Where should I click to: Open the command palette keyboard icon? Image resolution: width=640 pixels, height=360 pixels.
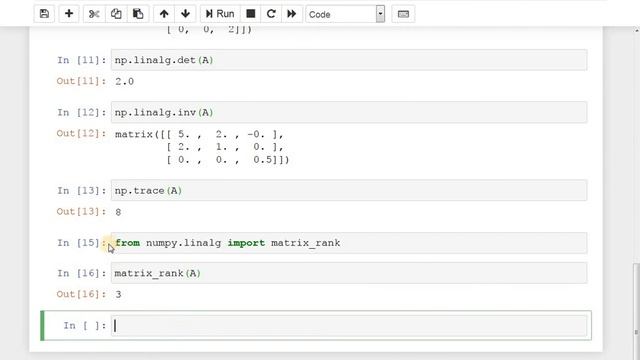point(403,14)
